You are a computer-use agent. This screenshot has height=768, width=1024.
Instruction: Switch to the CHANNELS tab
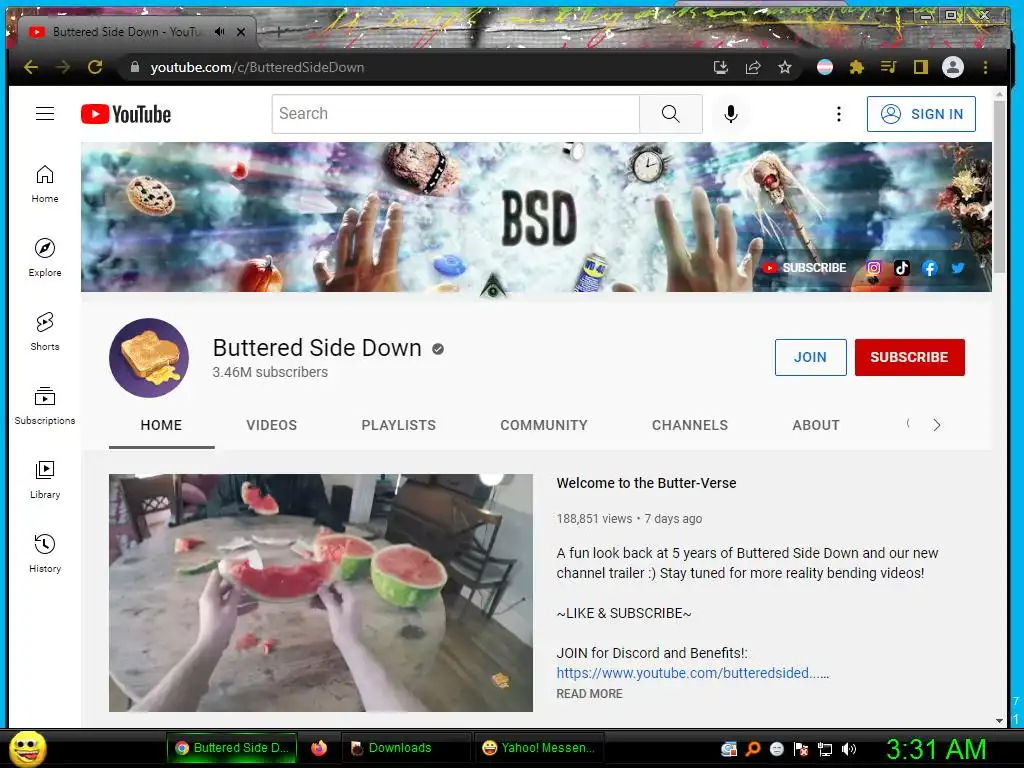pyautogui.click(x=690, y=425)
